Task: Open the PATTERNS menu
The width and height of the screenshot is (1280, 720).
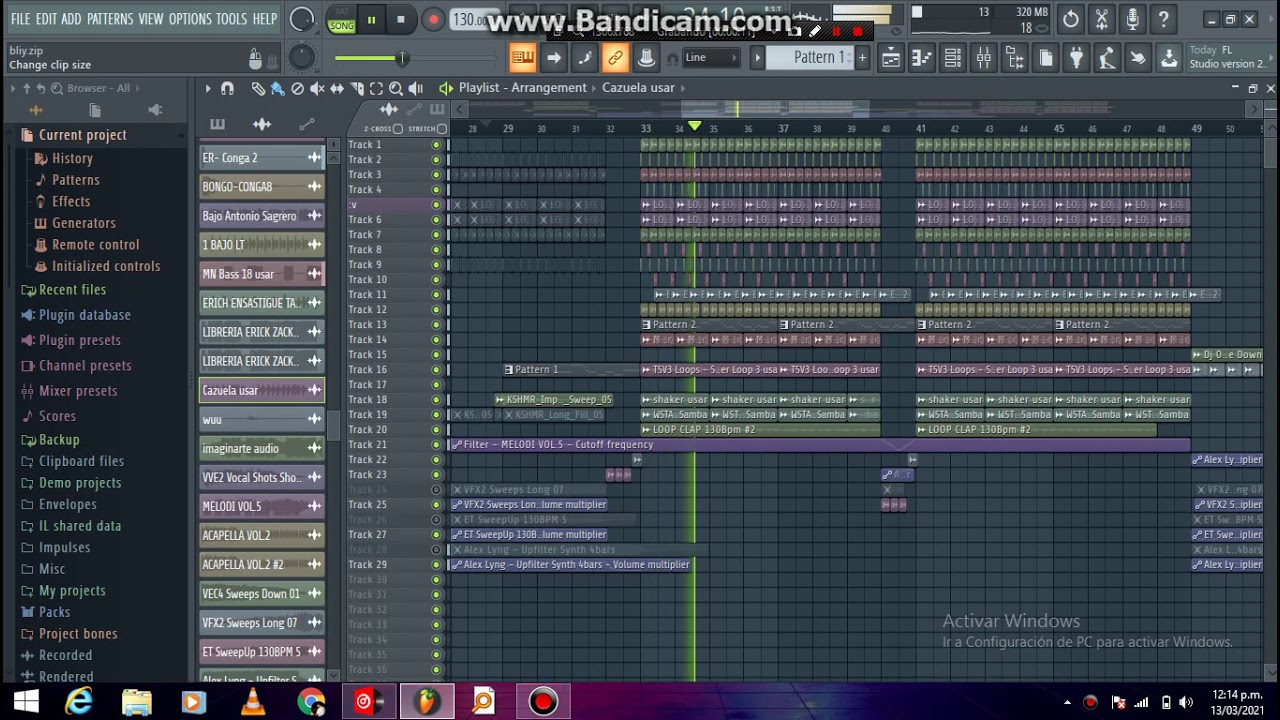Action: 110,19
